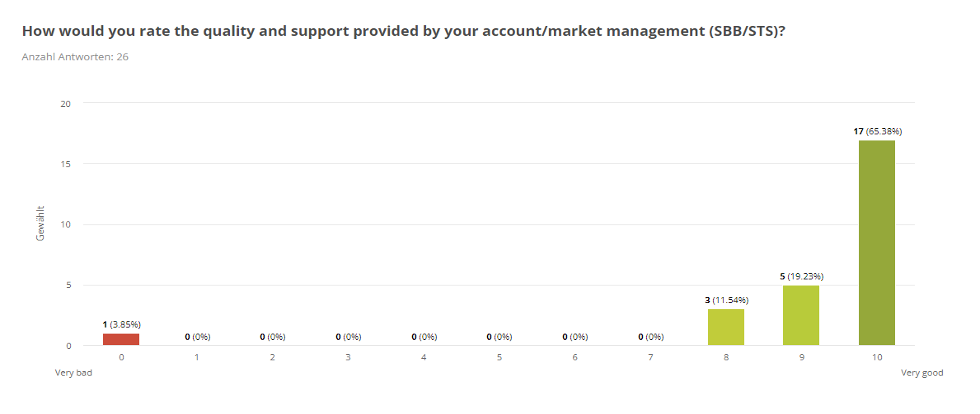980x414 pixels.
Task: Click the x-axis tick label 7
Action: point(651,357)
